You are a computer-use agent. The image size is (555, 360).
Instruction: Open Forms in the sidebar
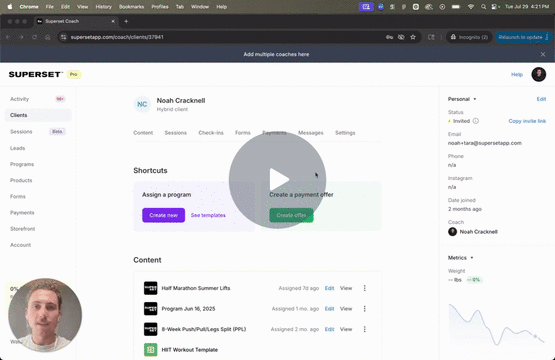[x=38, y=196]
